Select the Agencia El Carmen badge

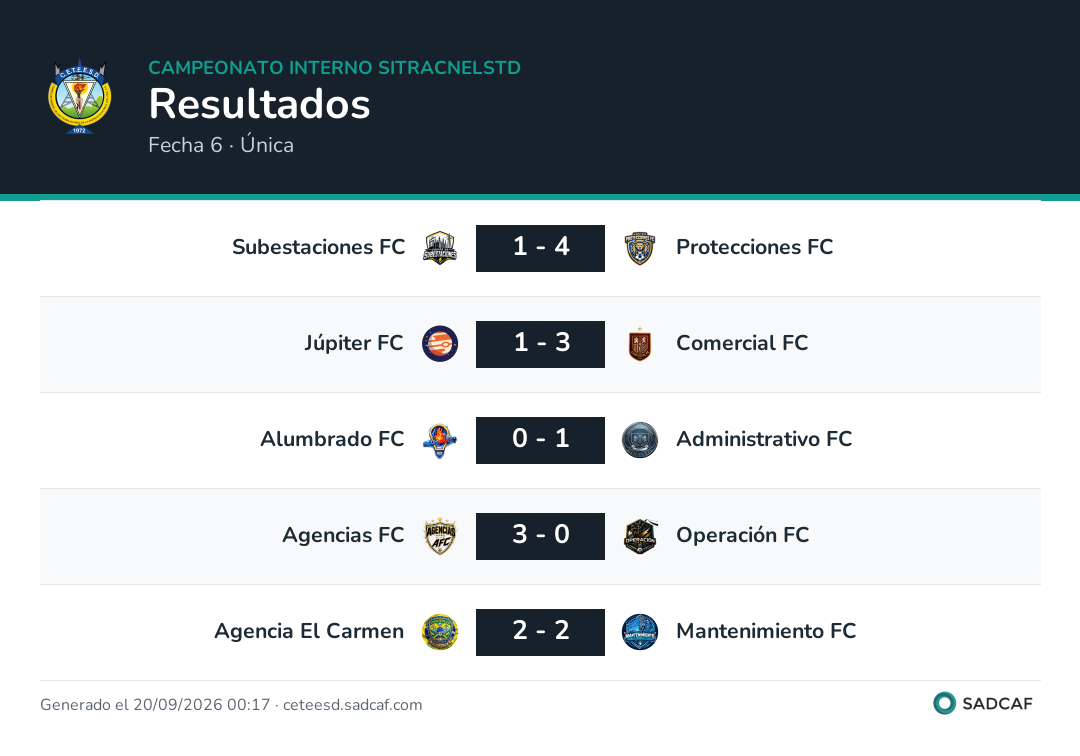coord(440,632)
